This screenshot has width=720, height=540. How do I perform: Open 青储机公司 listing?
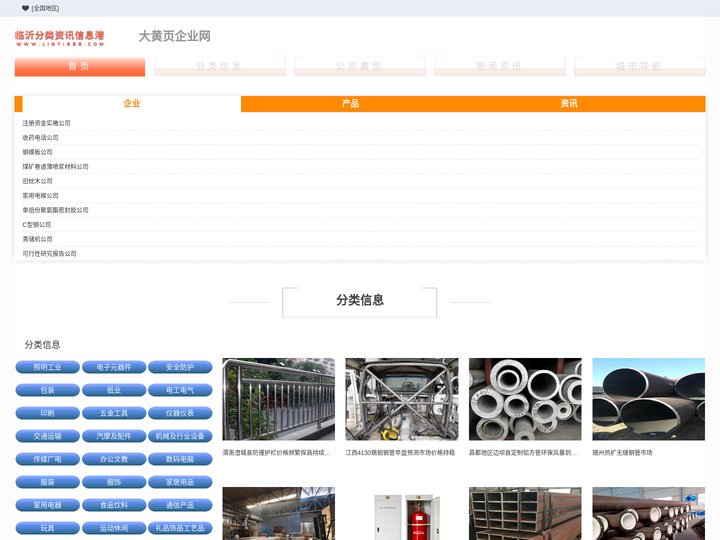pos(38,239)
